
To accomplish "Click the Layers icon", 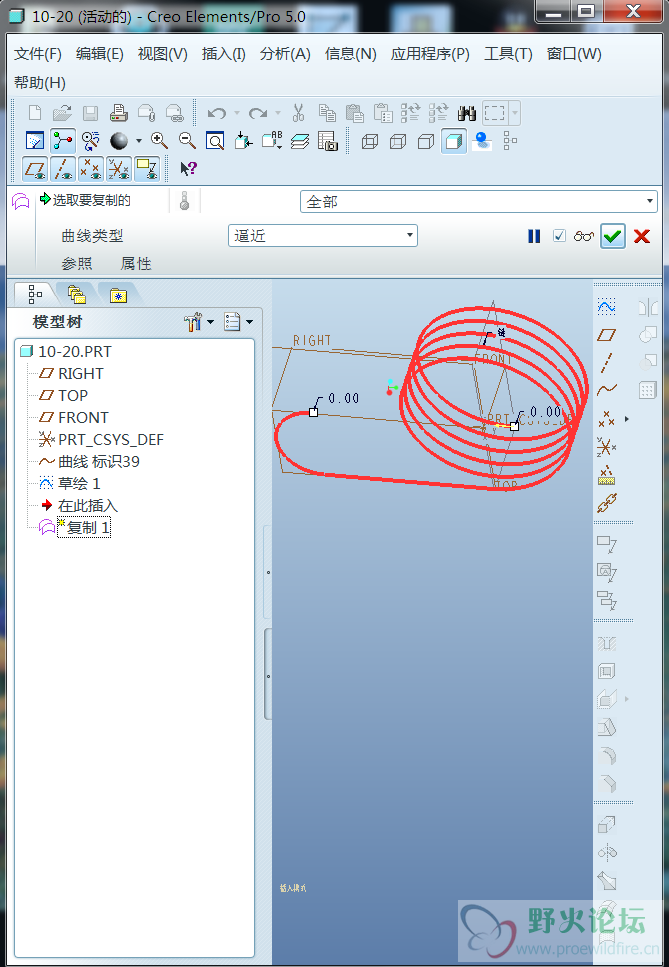I will point(300,141).
